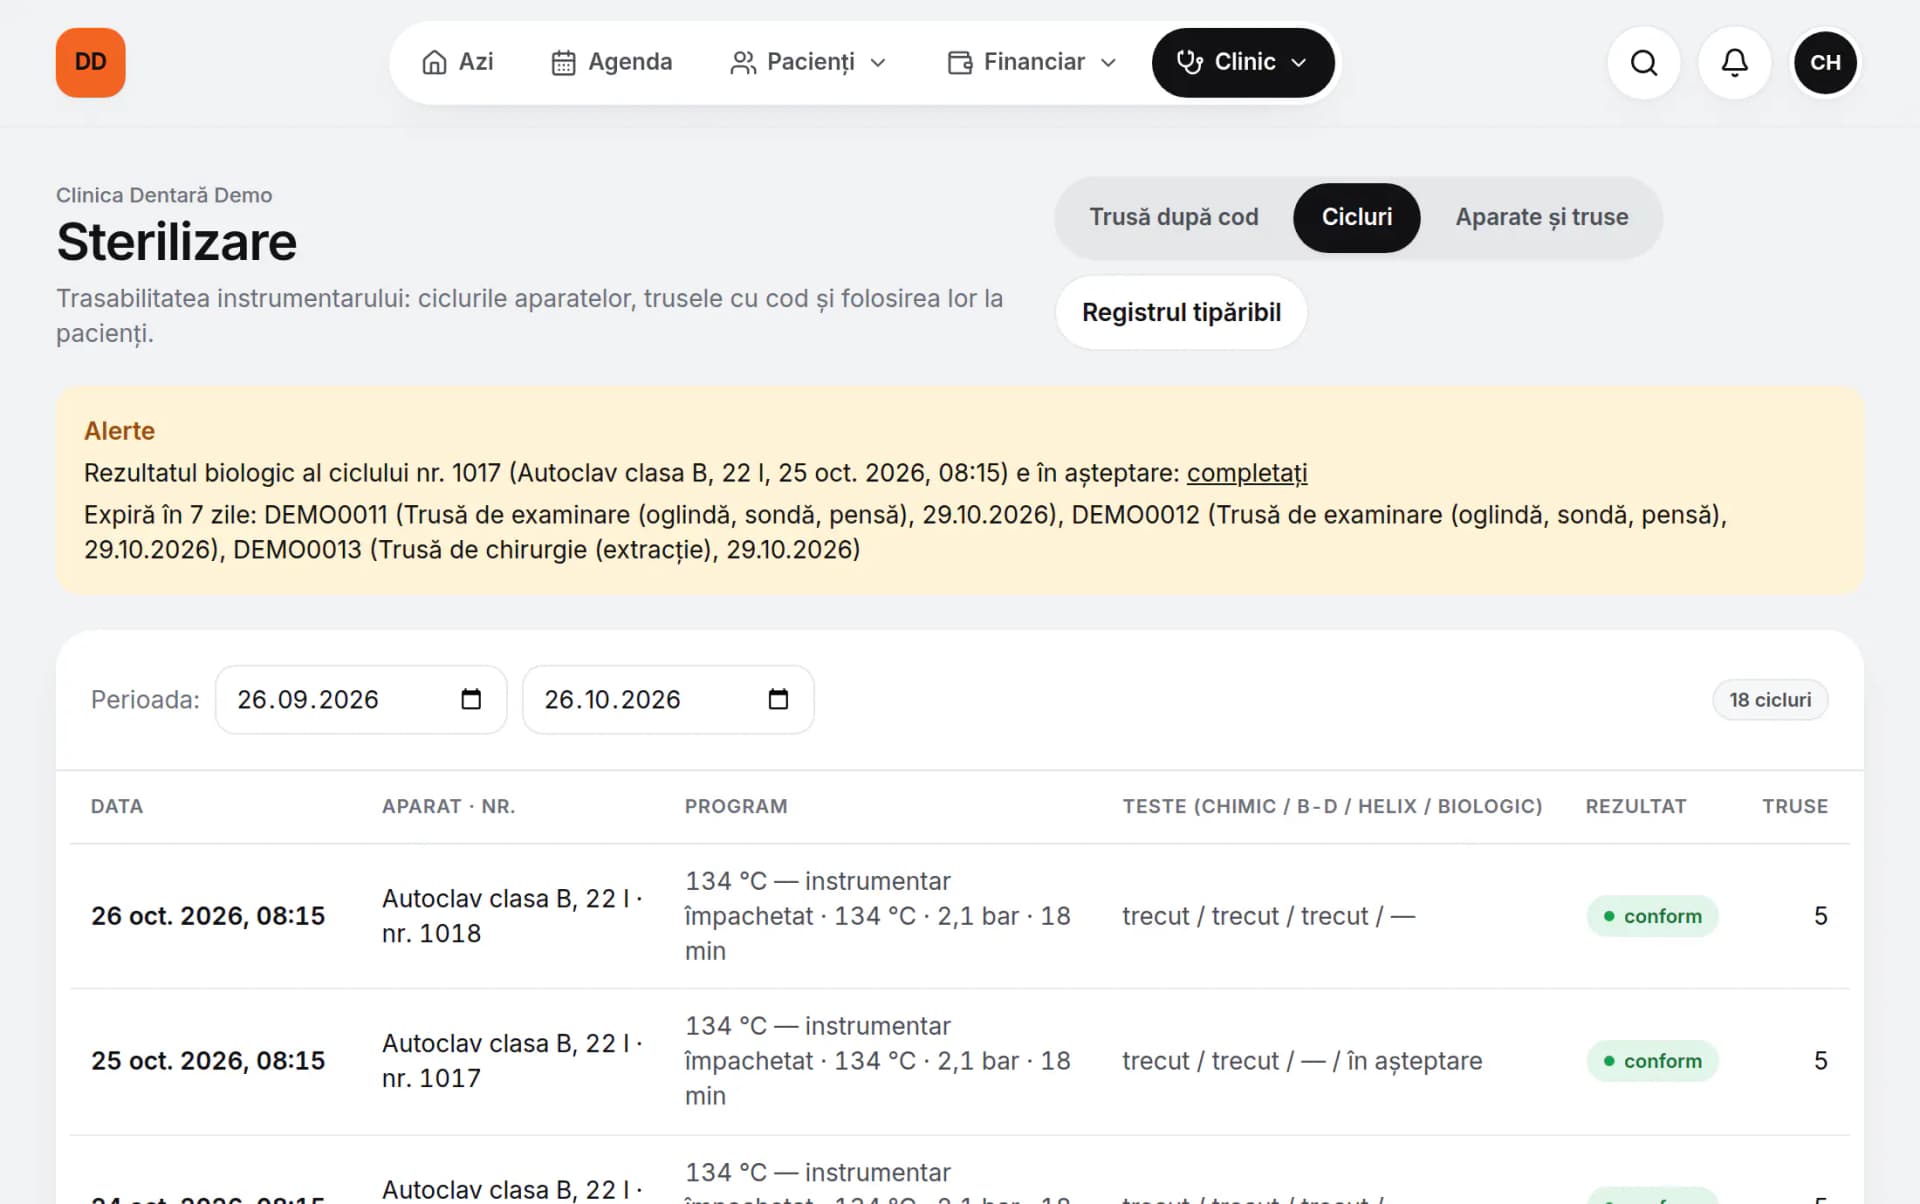Image resolution: width=1920 pixels, height=1204 pixels.
Task: Open the notifications bell
Action: pyautogui.click(x=1734, y=63)
